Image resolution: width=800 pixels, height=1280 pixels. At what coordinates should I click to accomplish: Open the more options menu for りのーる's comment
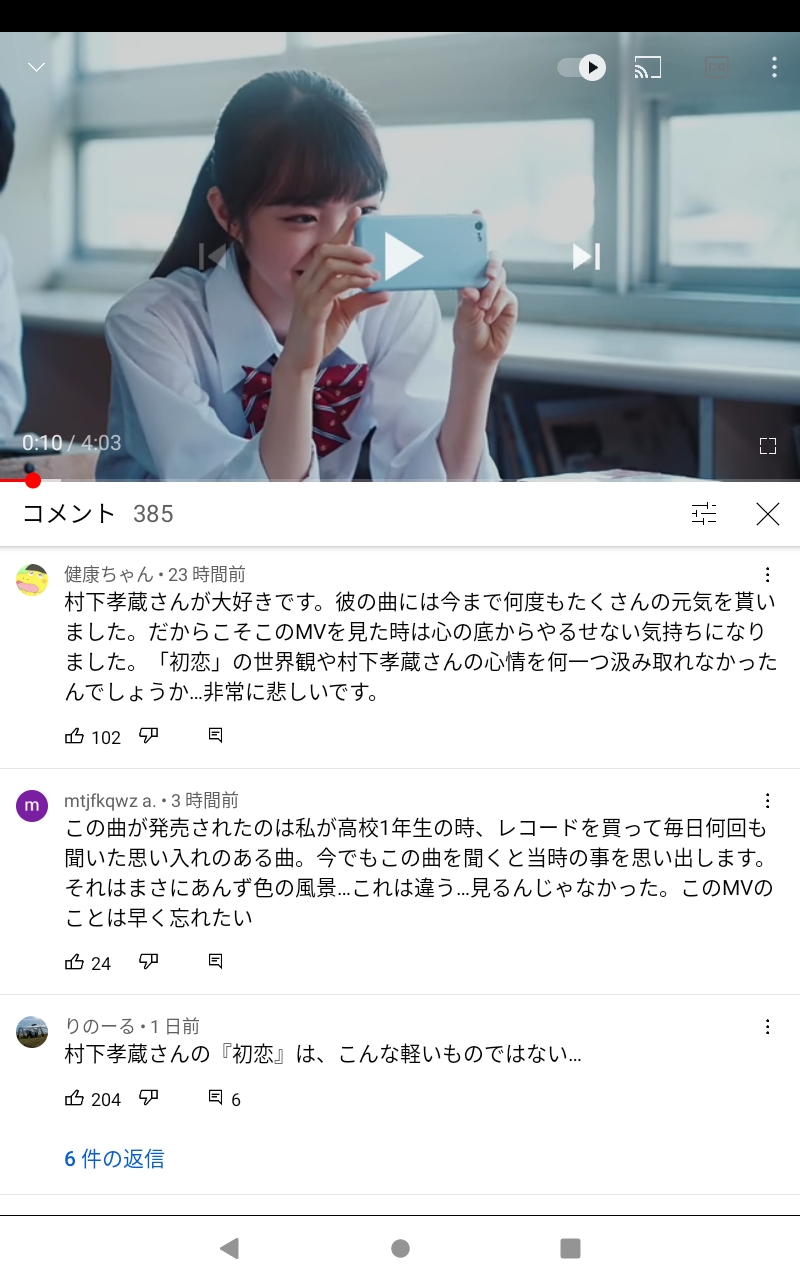tap(768, 1027)
